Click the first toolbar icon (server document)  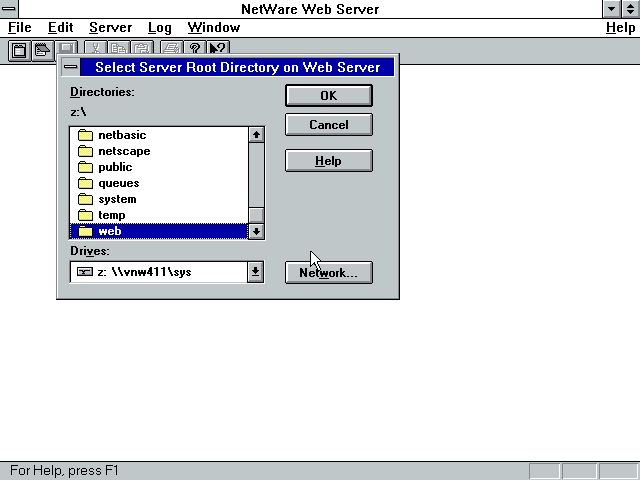19,51
